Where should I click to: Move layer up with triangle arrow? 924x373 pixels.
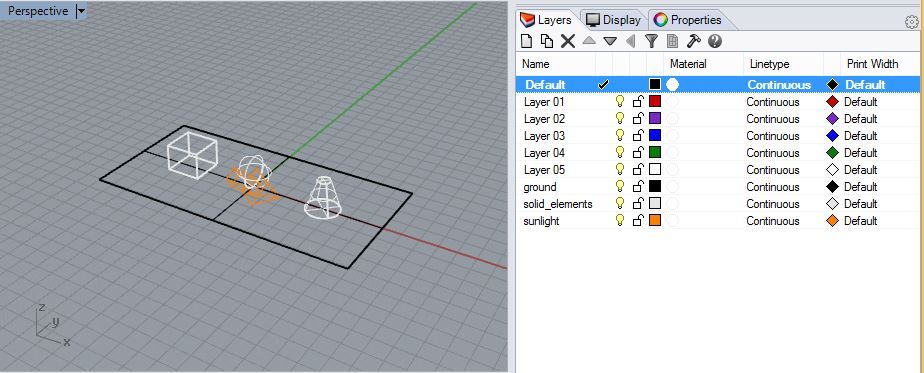pos(589,41)
